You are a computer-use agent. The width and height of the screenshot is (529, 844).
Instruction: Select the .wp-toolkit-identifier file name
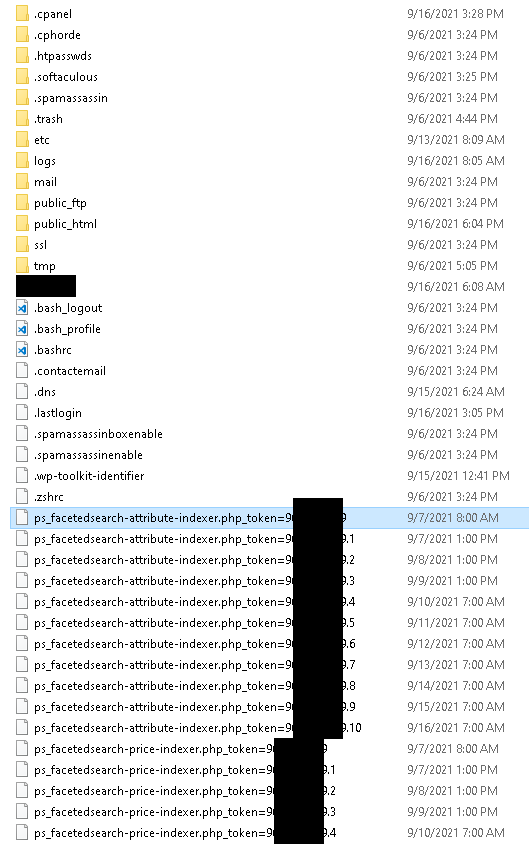89,476
